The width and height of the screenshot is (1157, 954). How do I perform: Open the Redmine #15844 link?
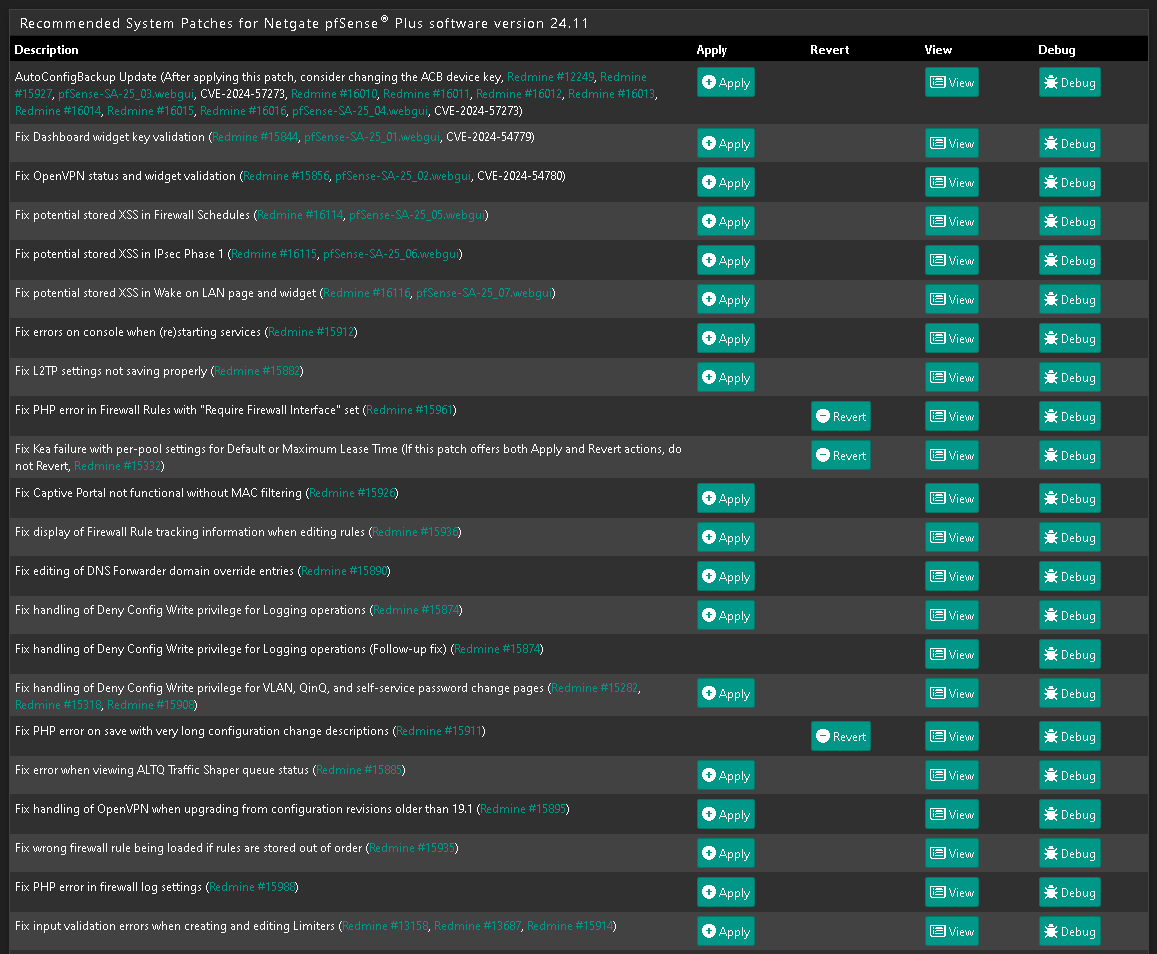click(x=255, y=137)
